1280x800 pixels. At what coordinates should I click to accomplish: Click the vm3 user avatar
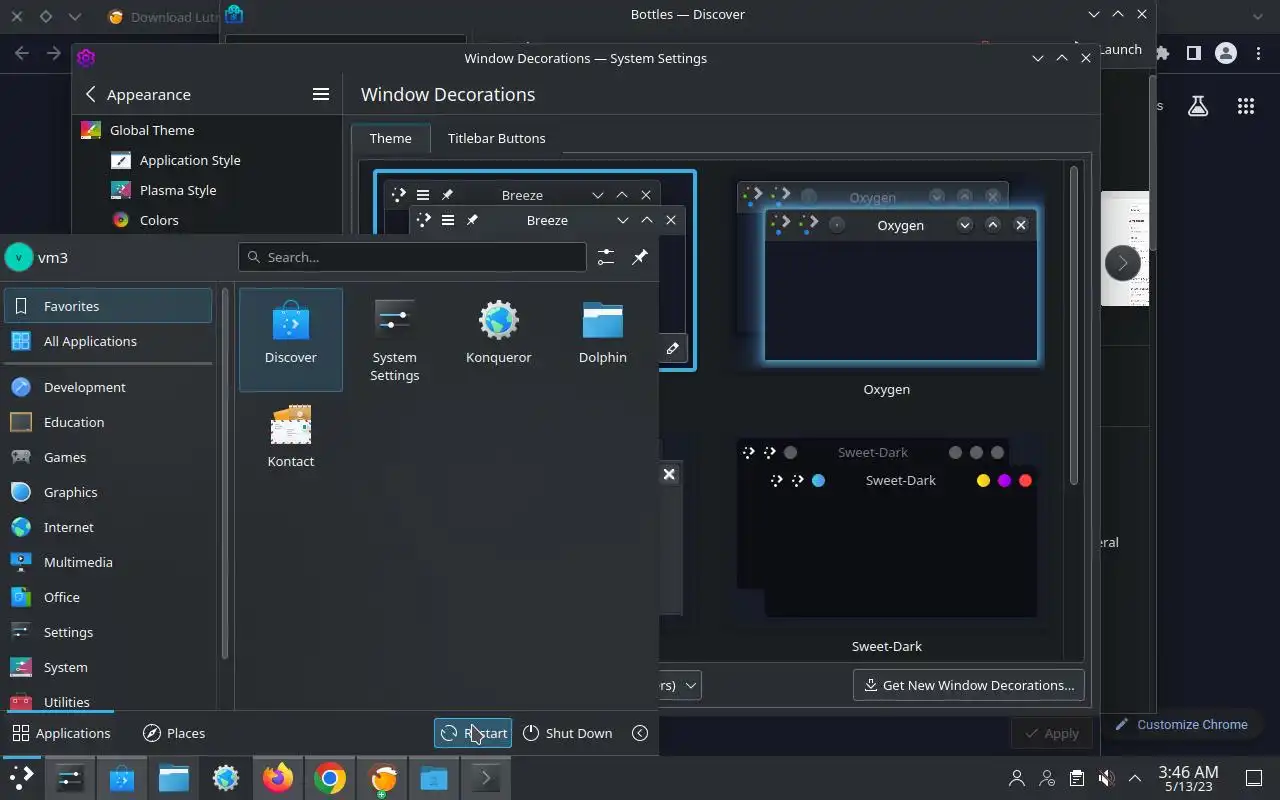pyautogui.click(x=19, y=257)
